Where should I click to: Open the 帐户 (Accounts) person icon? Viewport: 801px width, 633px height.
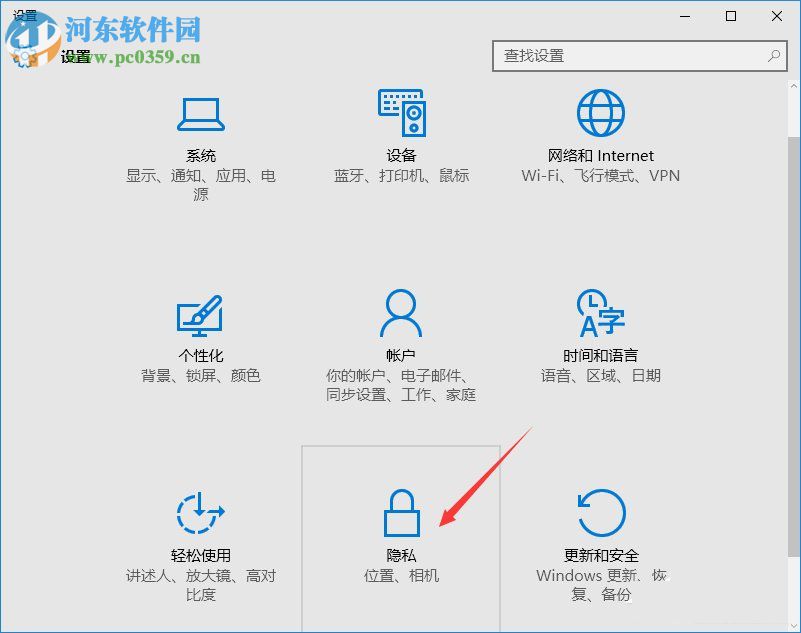pyautogui.click(x=400, y=313)
